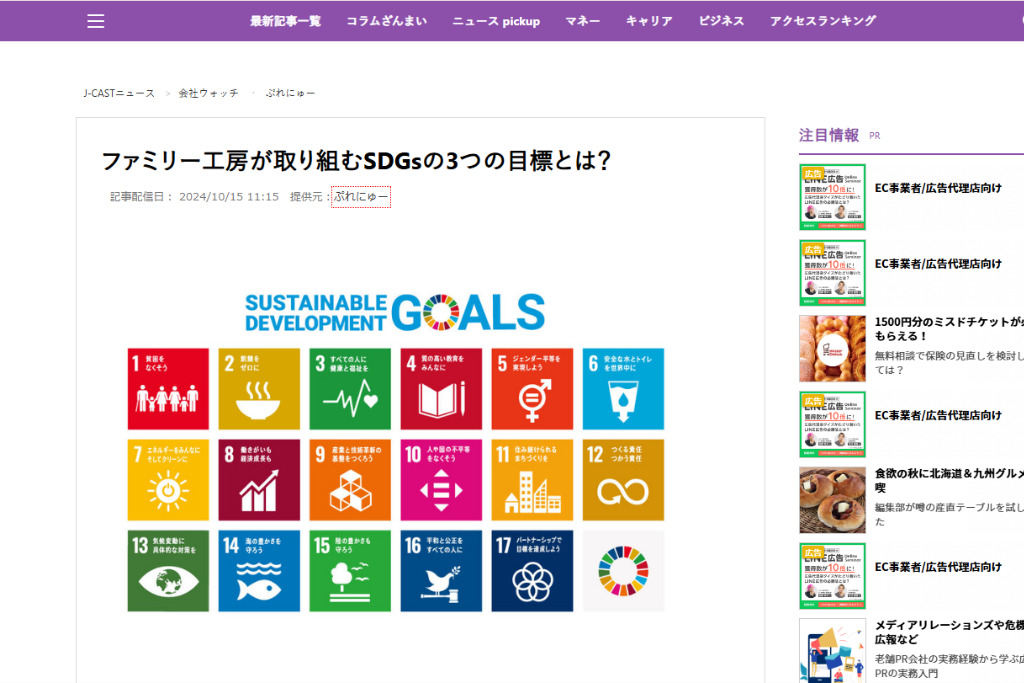Image resolution: width=1024 pixels, height=683 pixels.
Task: Click 老舗PR会社の実務経験 description text
Action: [x=949, y=666]
